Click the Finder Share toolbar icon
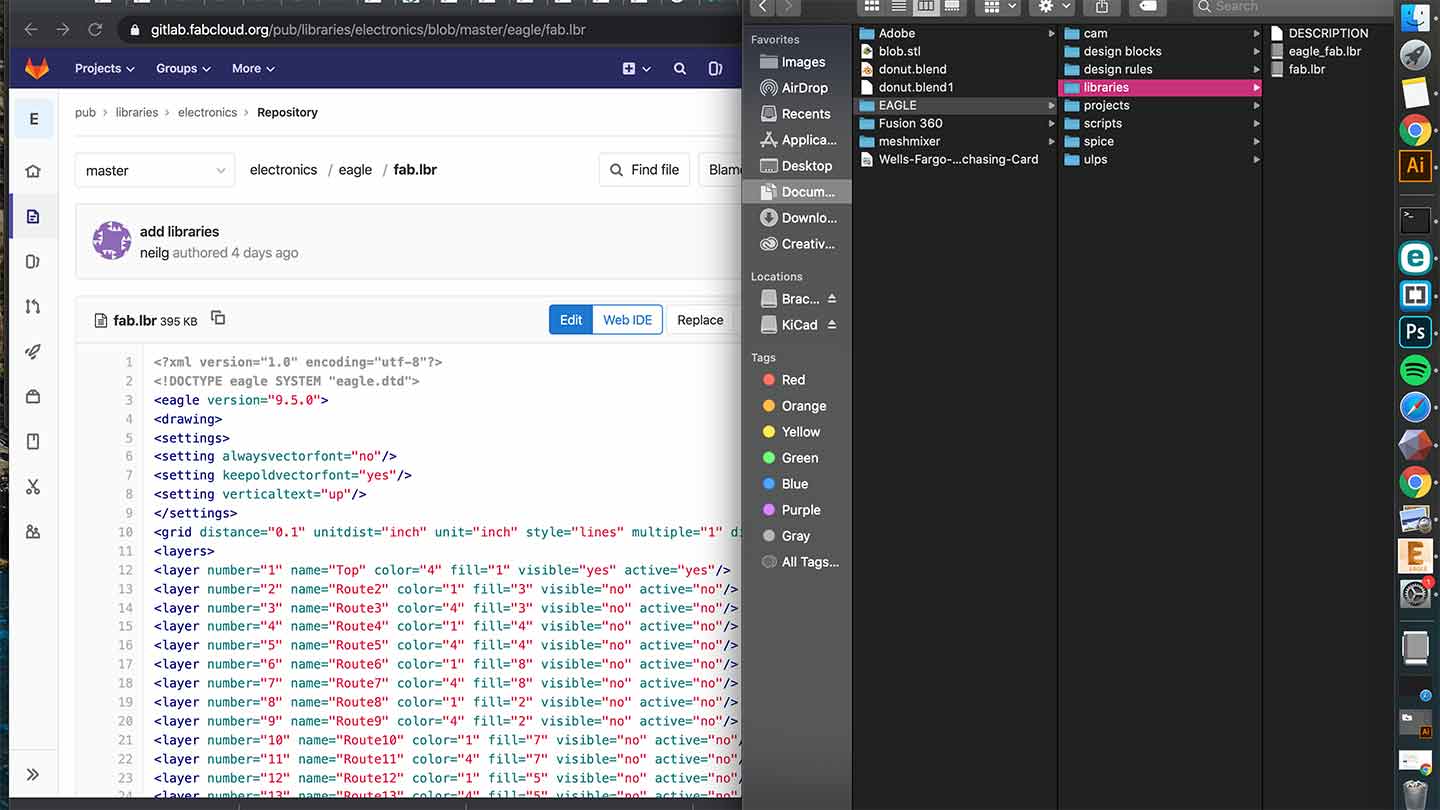This screenshot has height=810, width=1440. (1102, 6)
